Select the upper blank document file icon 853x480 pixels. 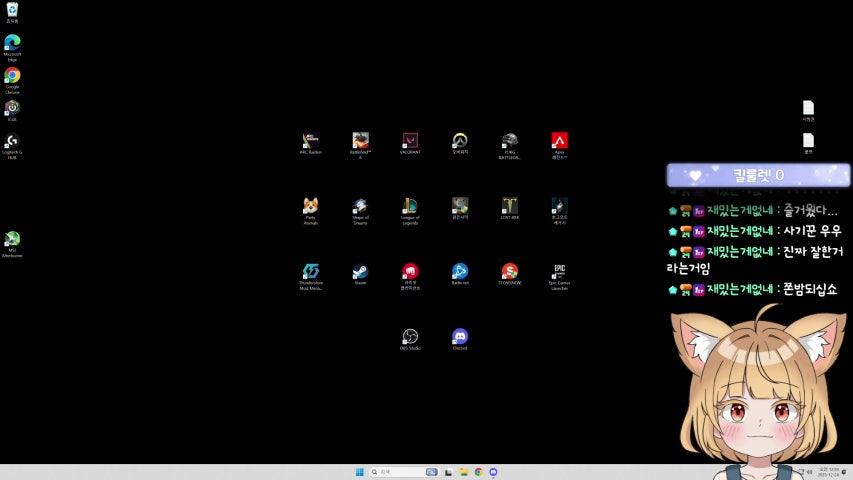tap(808, 110)
